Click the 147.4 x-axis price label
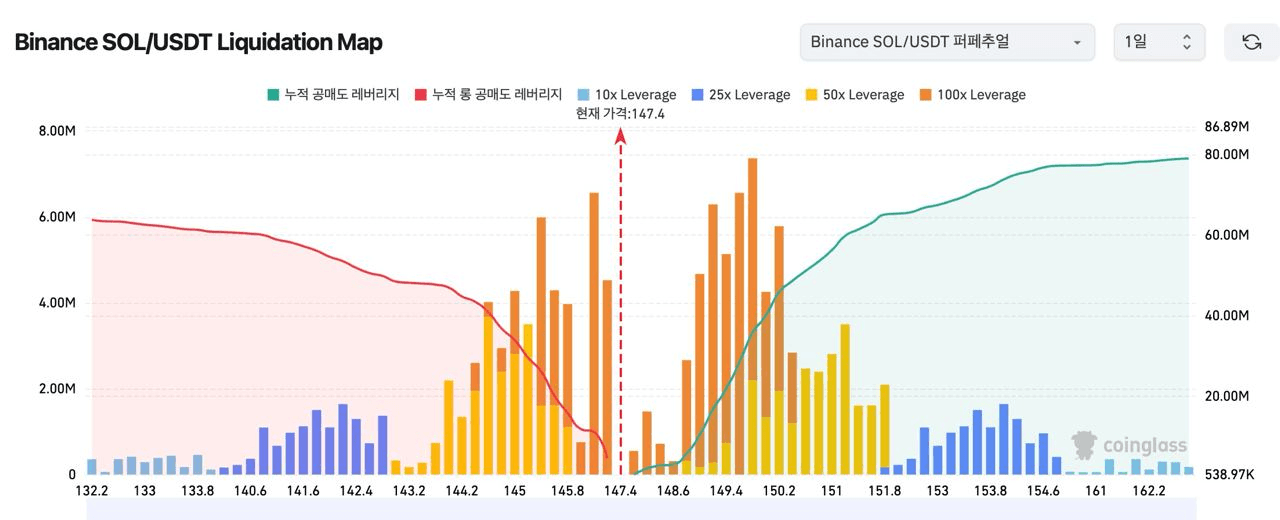The image size is (1280, 520). [621, 491]
